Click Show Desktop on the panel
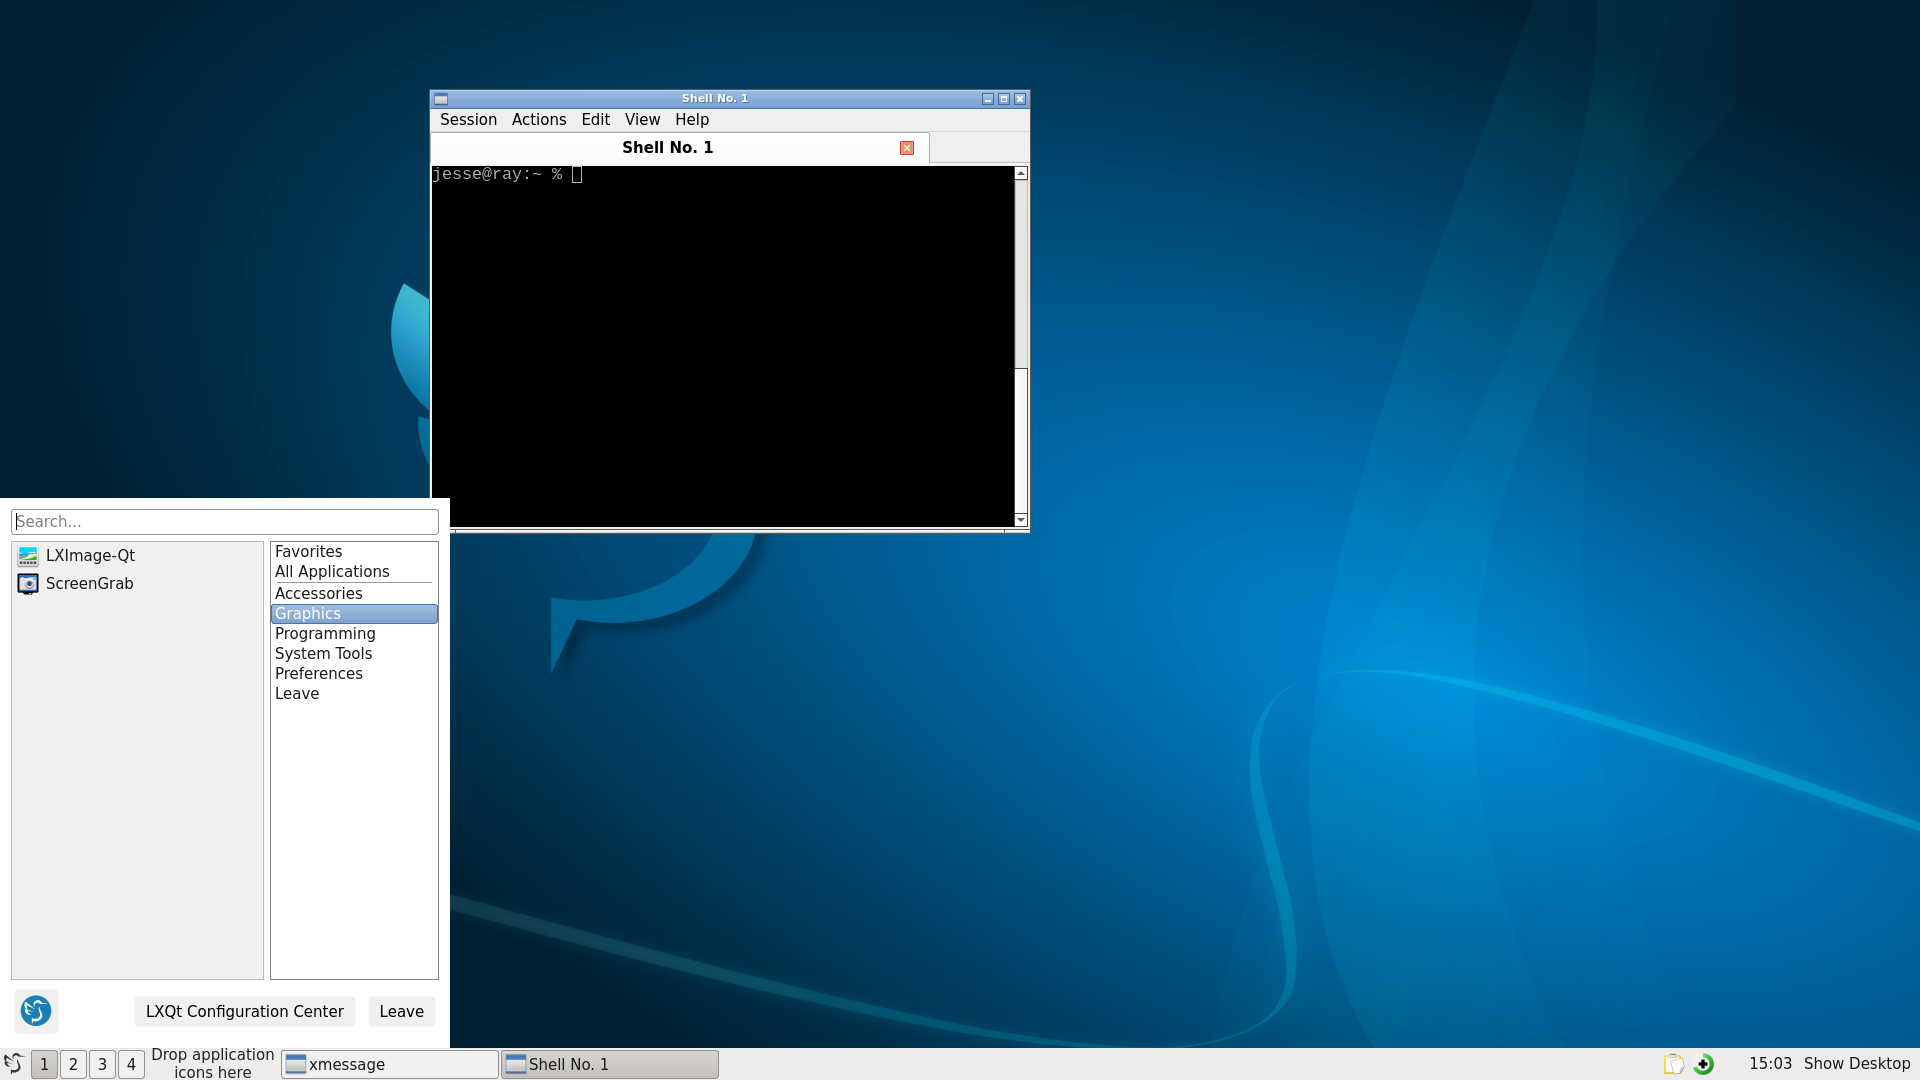The image size is (1920, 1080). point(1857,1064)
